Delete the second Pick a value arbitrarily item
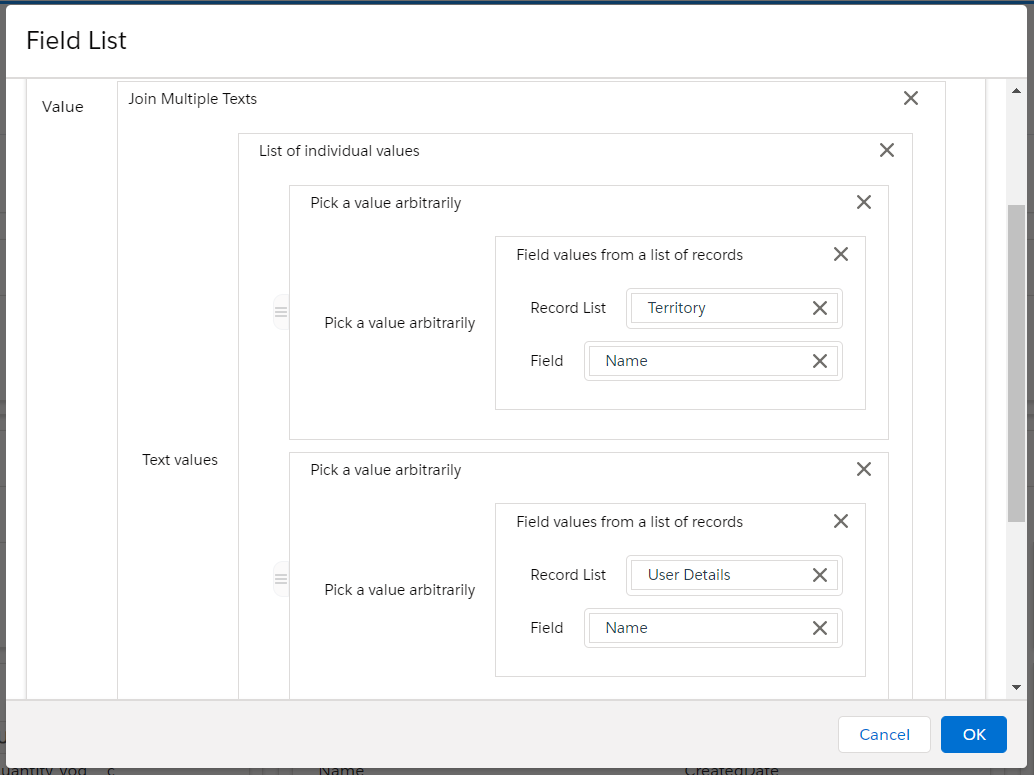The image size is (1034, 775). pyautogui.click(x=864, y=469)
